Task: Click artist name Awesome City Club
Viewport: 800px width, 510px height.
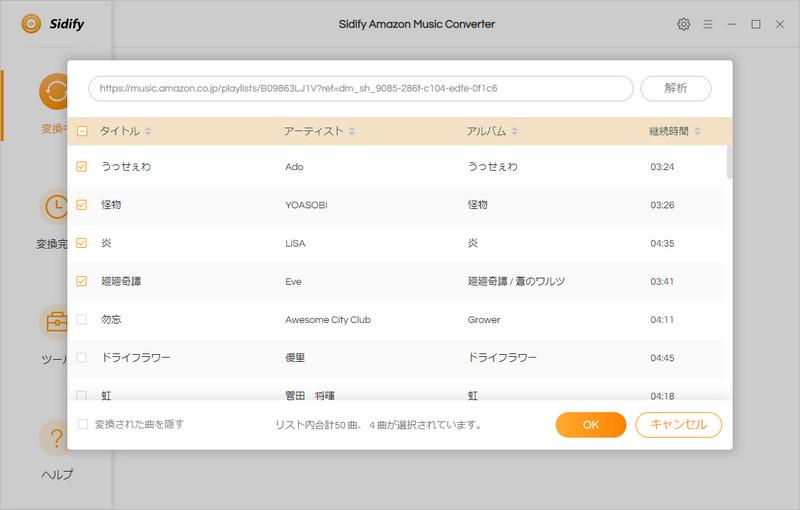Action: 328,320
